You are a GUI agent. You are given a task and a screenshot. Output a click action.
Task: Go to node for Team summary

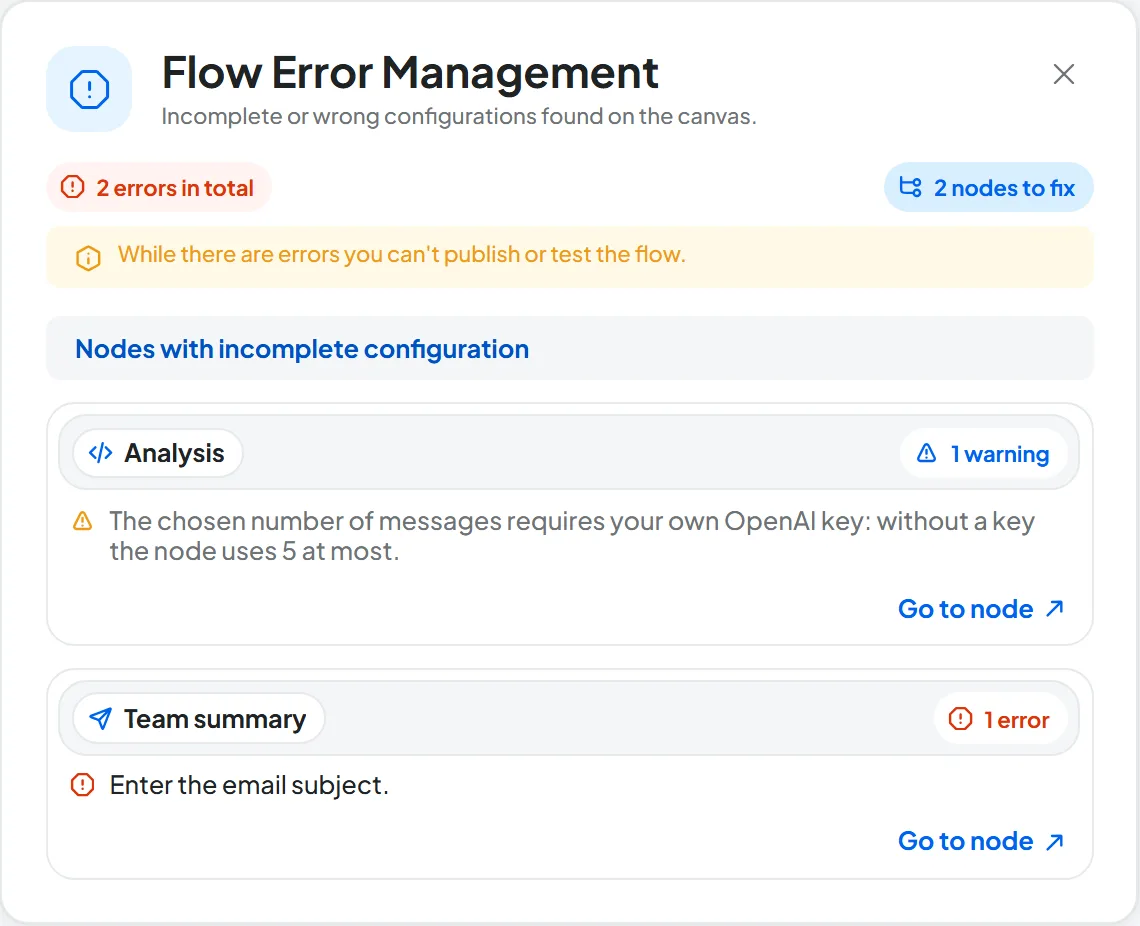coord(981,841)
